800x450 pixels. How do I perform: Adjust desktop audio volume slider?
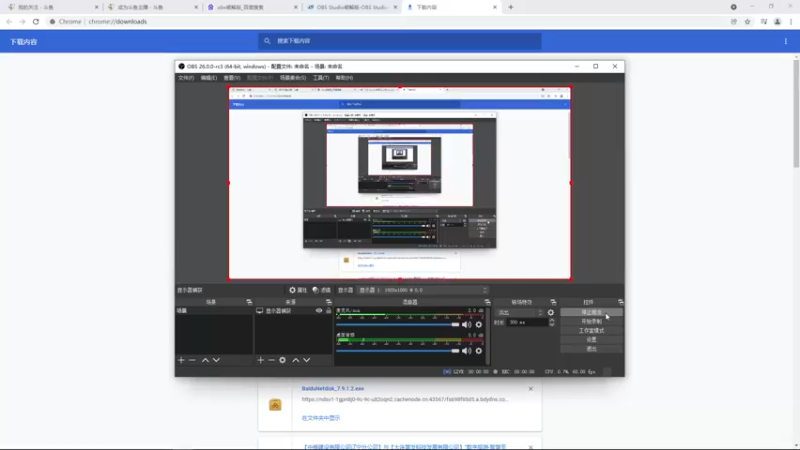(x=397, y=351)
